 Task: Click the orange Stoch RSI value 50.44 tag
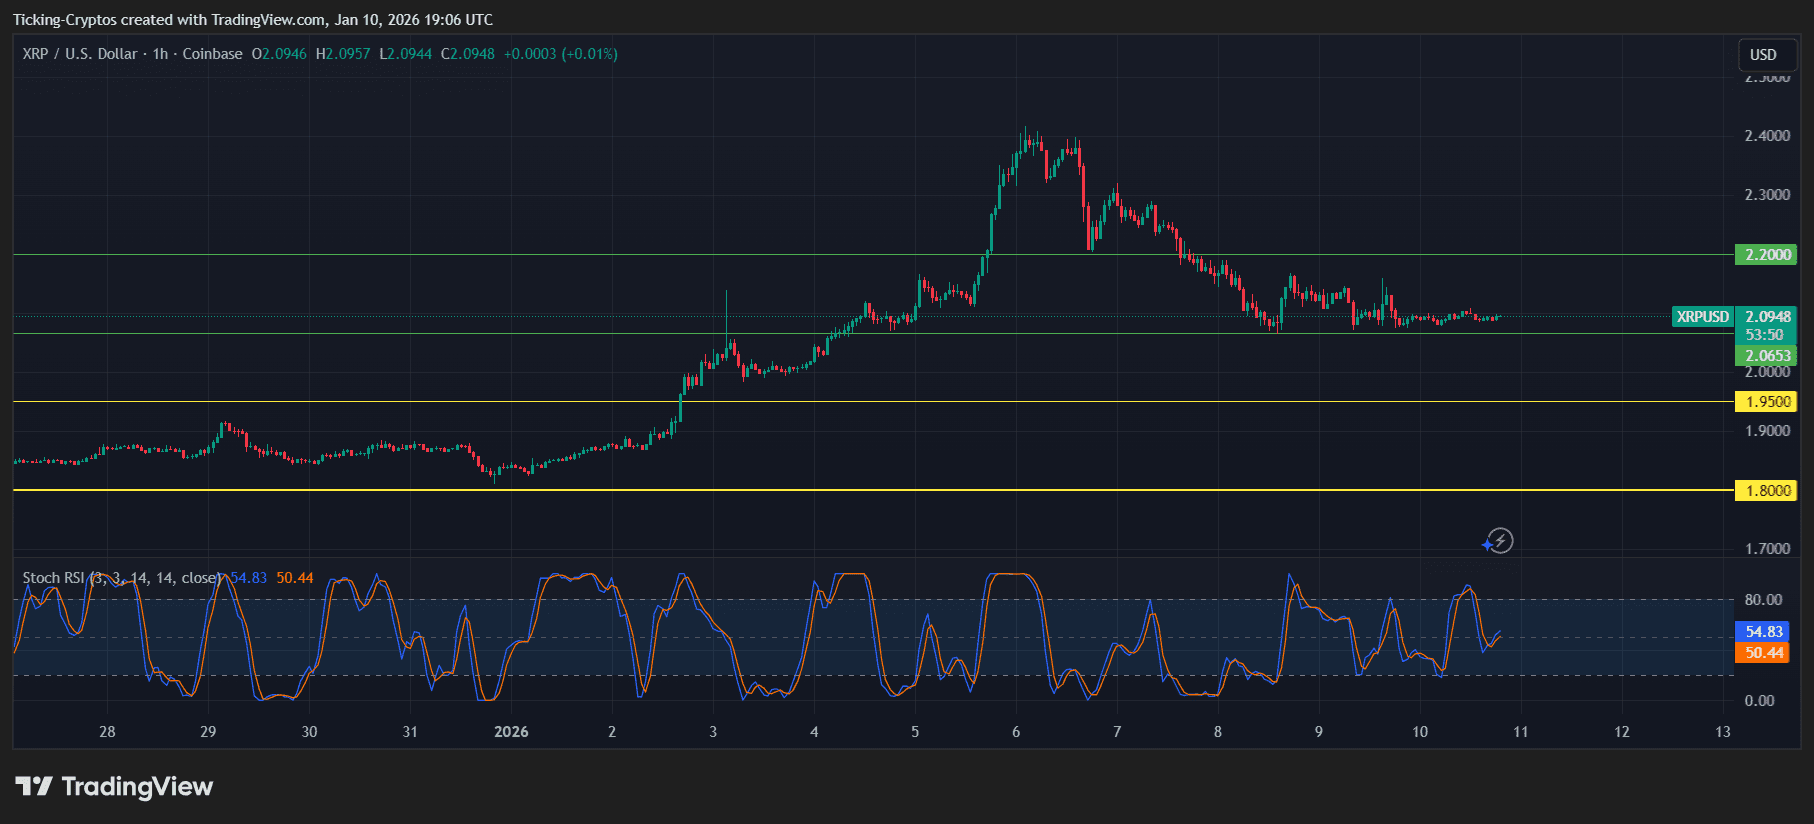[1764, 653]
